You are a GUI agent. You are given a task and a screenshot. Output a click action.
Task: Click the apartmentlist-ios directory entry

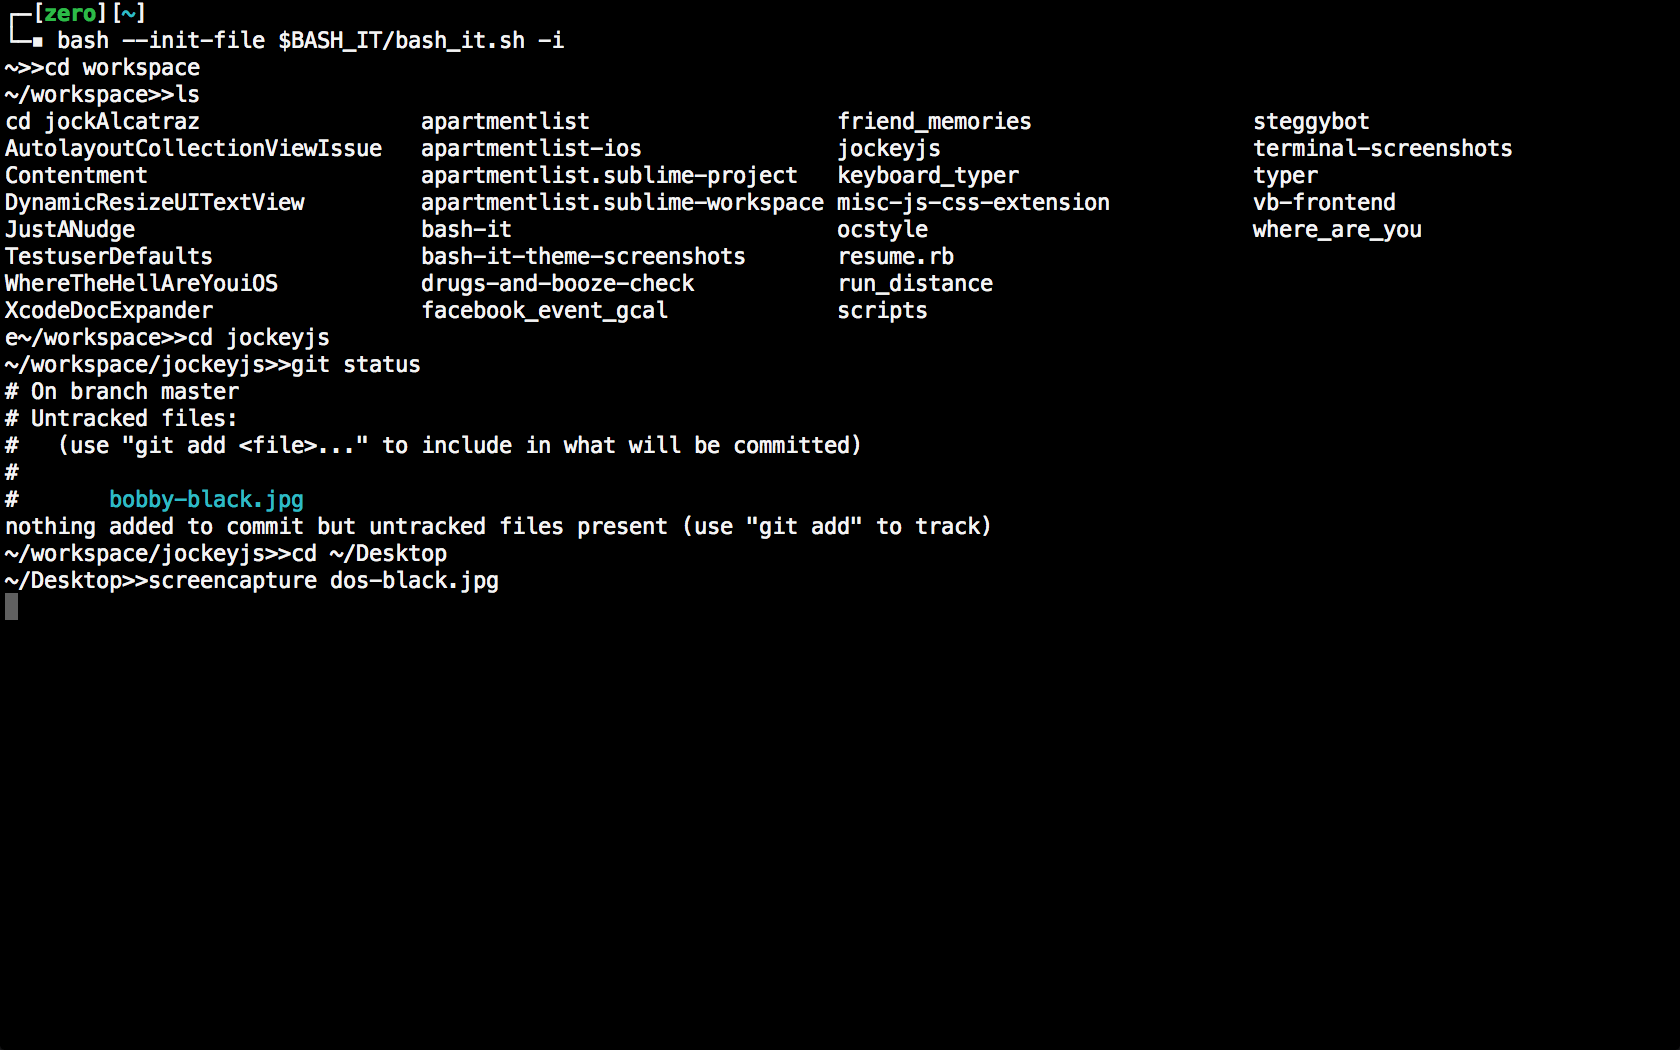tap(531, 148)
